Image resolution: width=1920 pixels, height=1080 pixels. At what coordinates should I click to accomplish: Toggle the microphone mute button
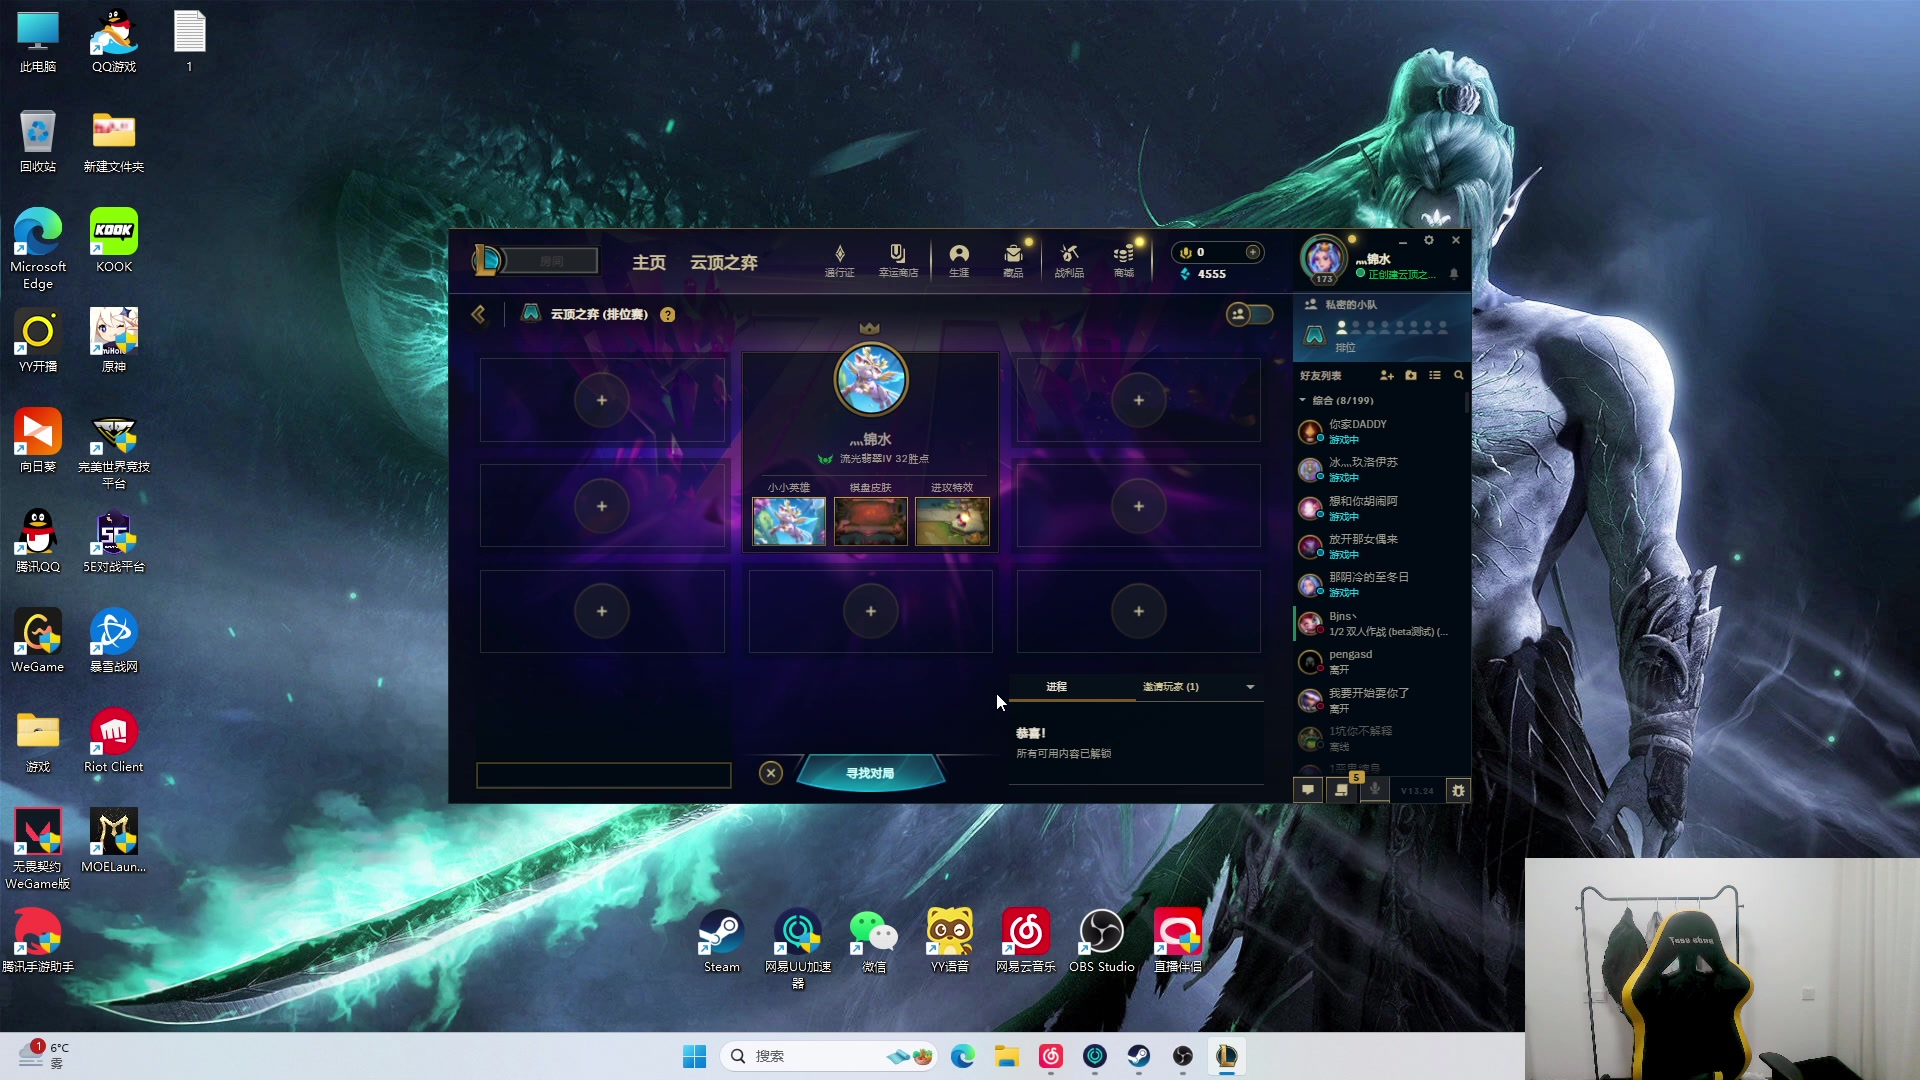tap(1375, 790)
